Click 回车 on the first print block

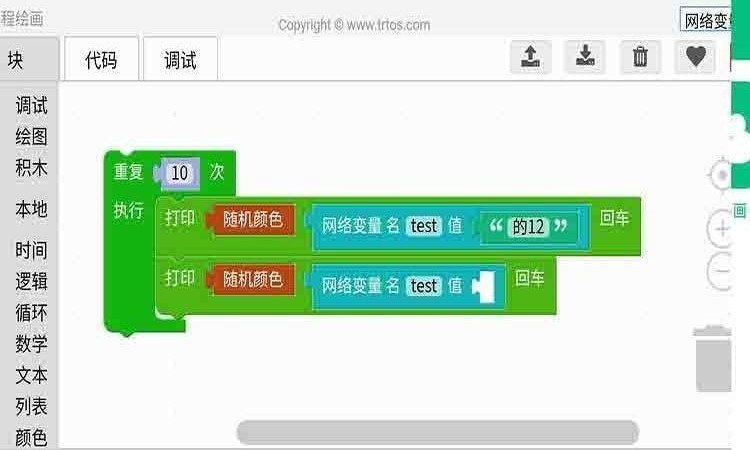click(615, 218)
